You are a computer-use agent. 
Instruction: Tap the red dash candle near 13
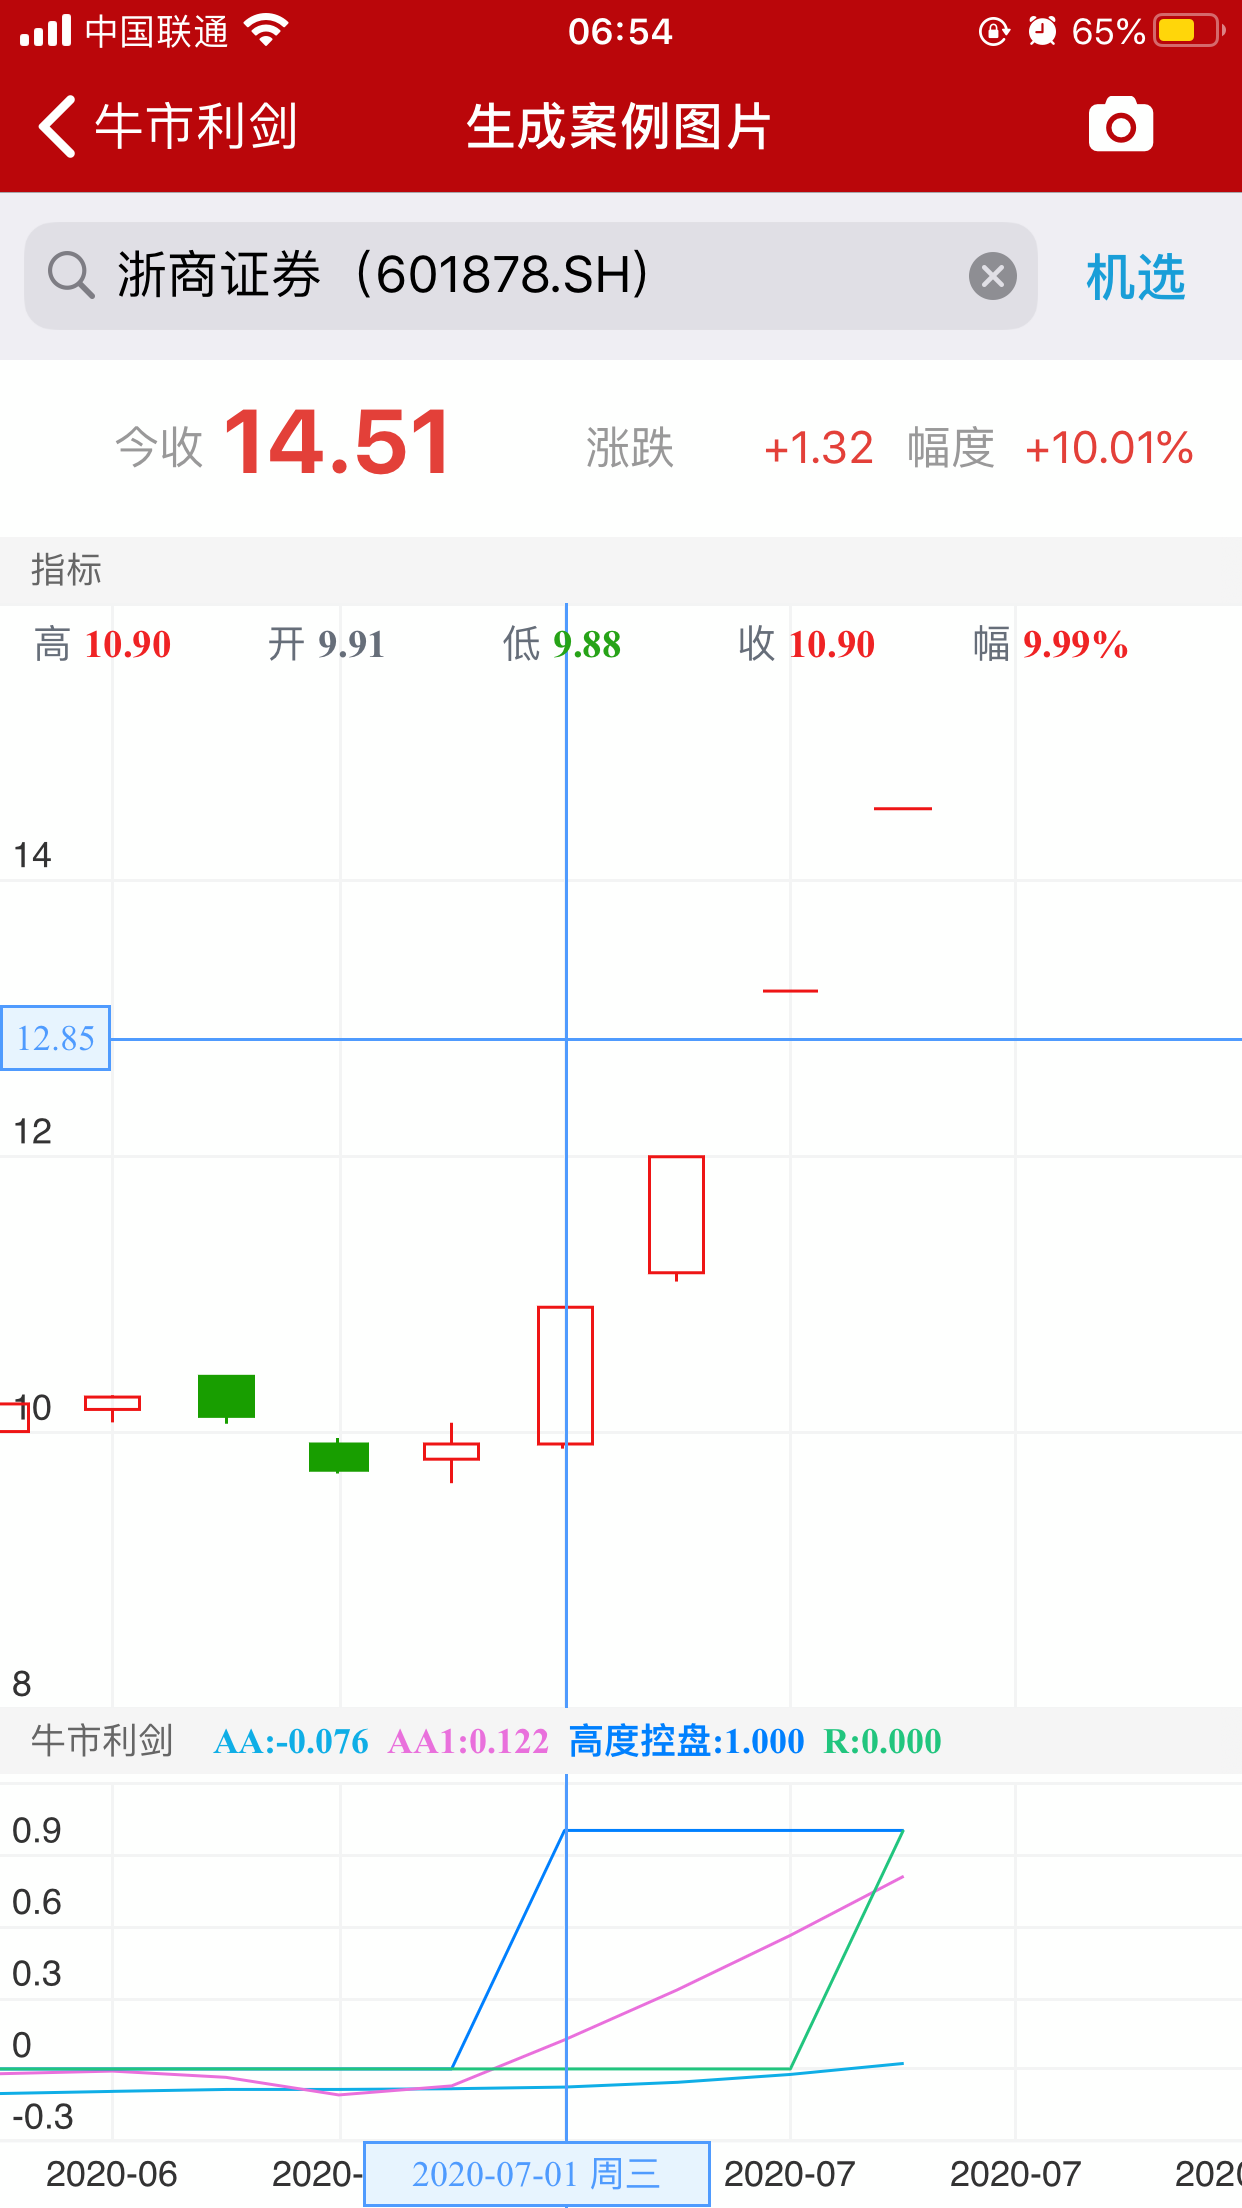tap(790, 990)
